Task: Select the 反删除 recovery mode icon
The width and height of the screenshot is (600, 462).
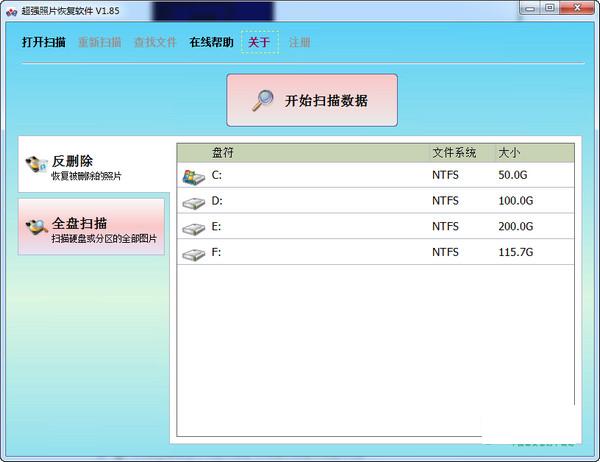Action: (37, 165)
